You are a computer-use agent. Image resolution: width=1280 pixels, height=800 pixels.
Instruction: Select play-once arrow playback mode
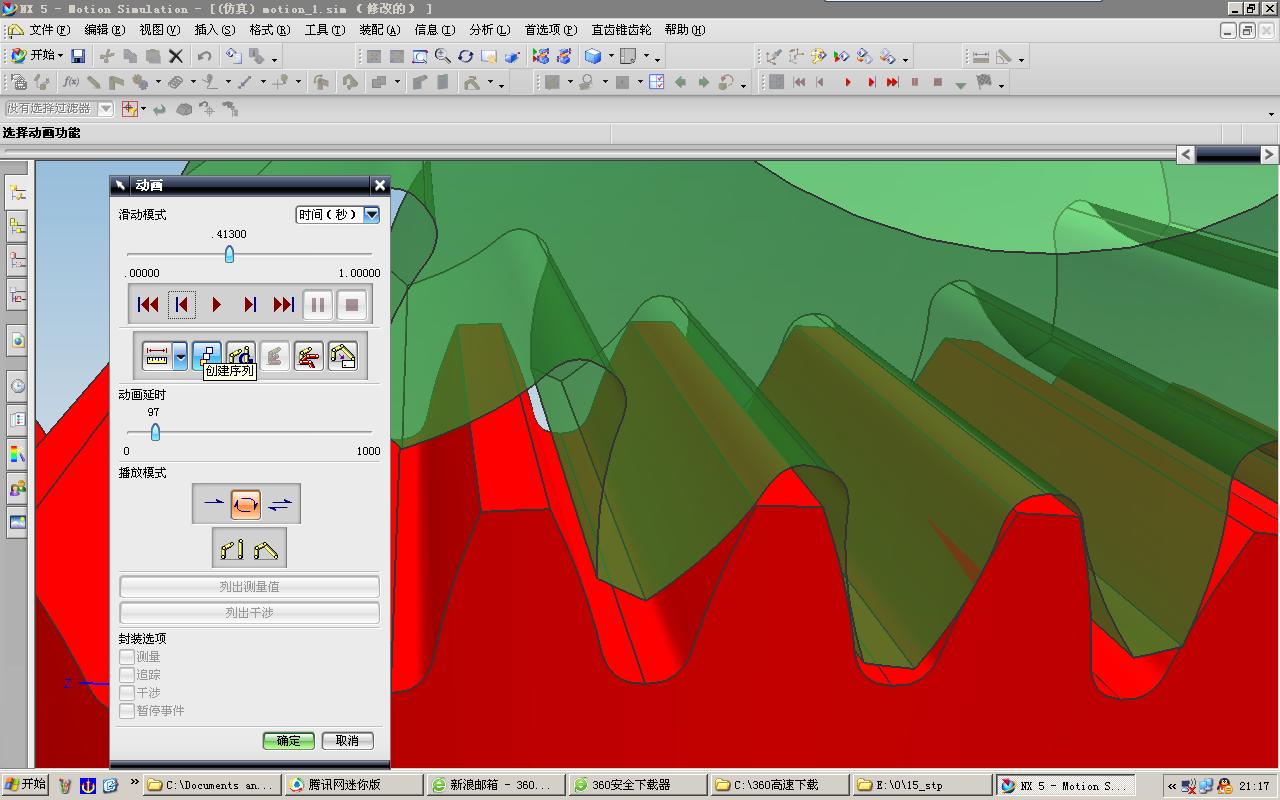click(213, 504)
